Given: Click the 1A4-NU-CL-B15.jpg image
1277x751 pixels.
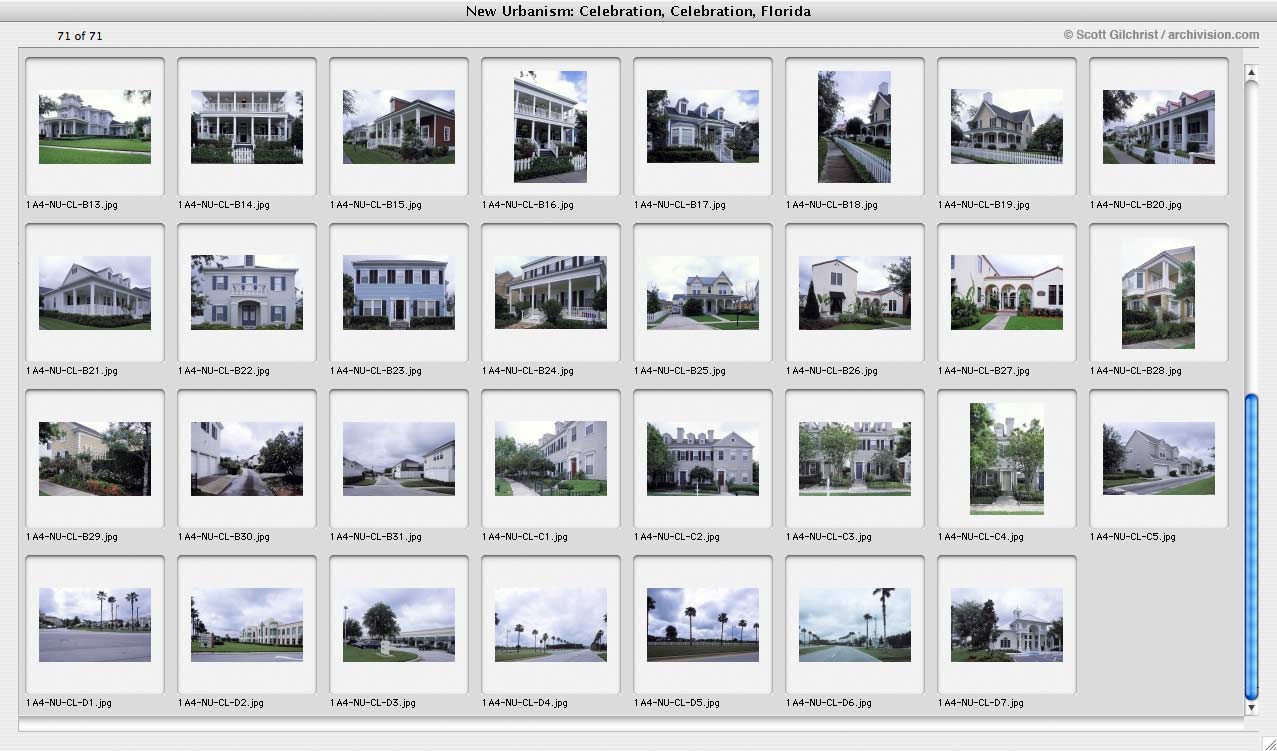Looking at the screenshot, I should click(x=399, y=127).
